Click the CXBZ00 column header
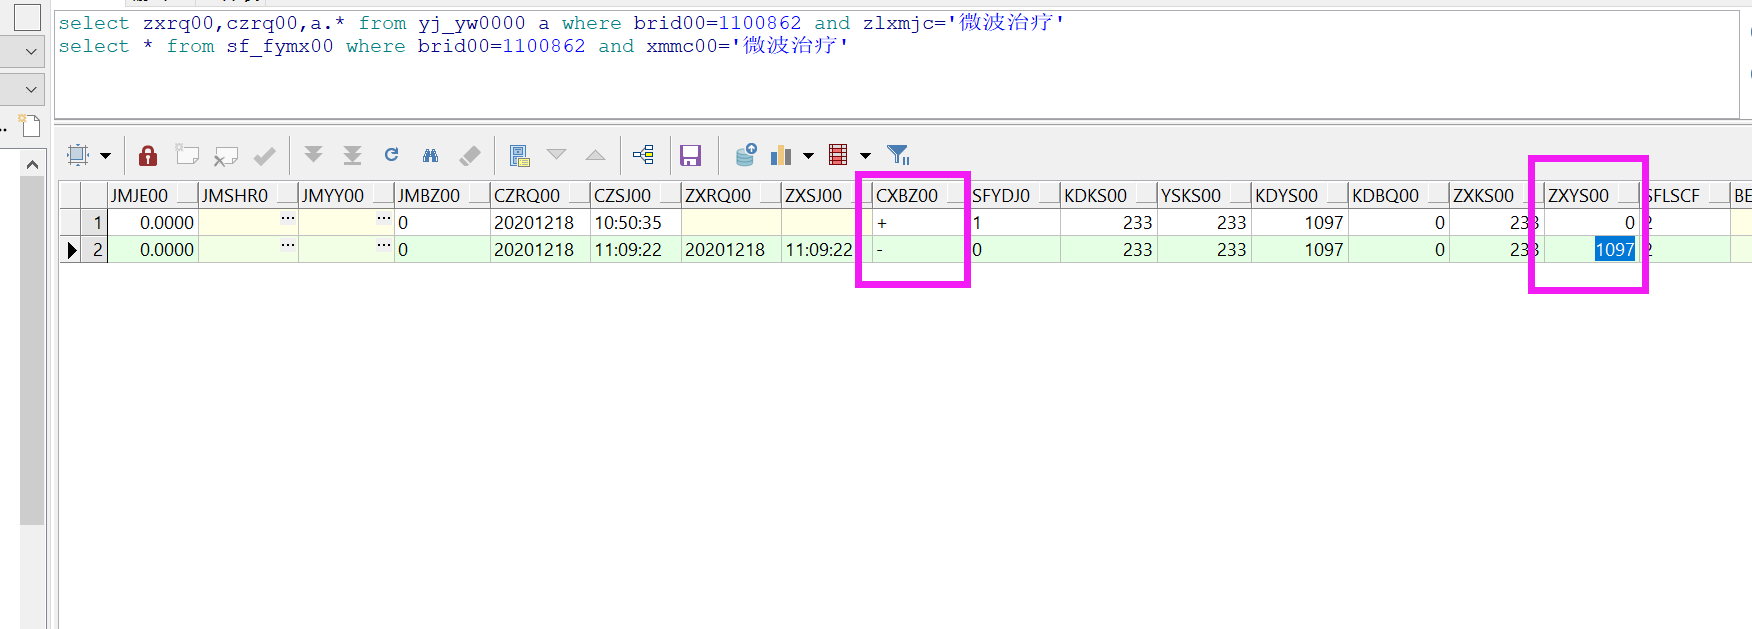The image size is (1752, 629). coord(920,195)
